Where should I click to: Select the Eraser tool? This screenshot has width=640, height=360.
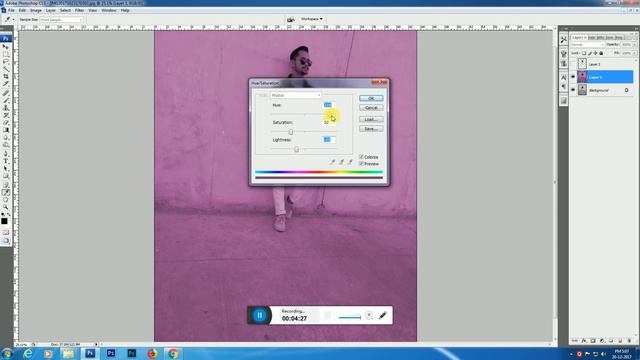pos(6,122)
